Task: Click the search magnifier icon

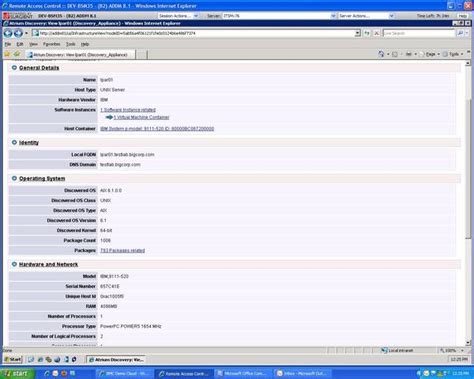Action: 460,33
